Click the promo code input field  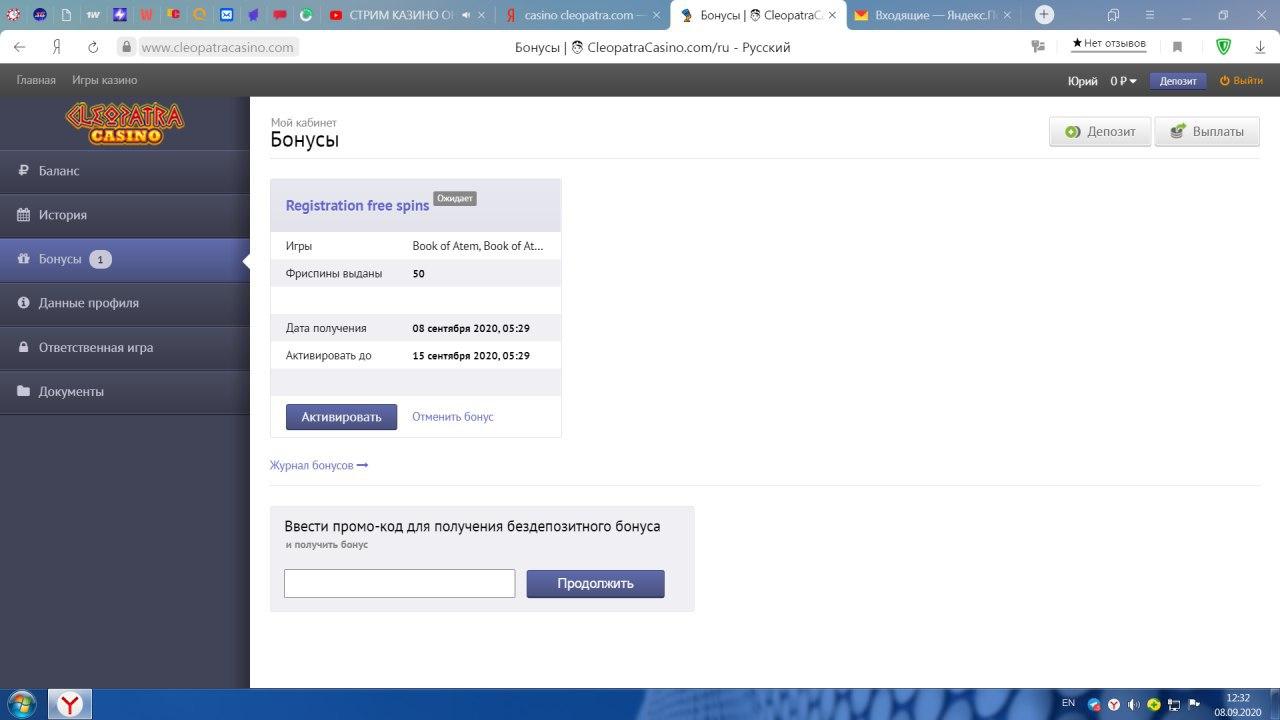click(399, 583)
